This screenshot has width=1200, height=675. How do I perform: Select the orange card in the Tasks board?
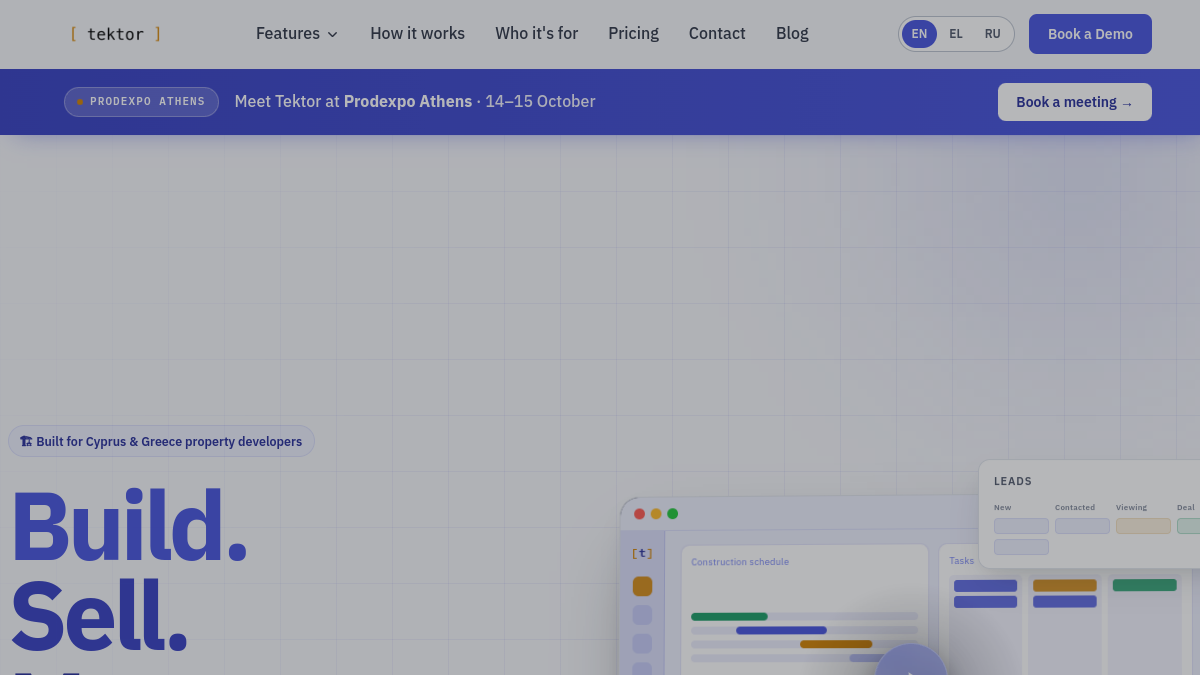click(1065, 585)
